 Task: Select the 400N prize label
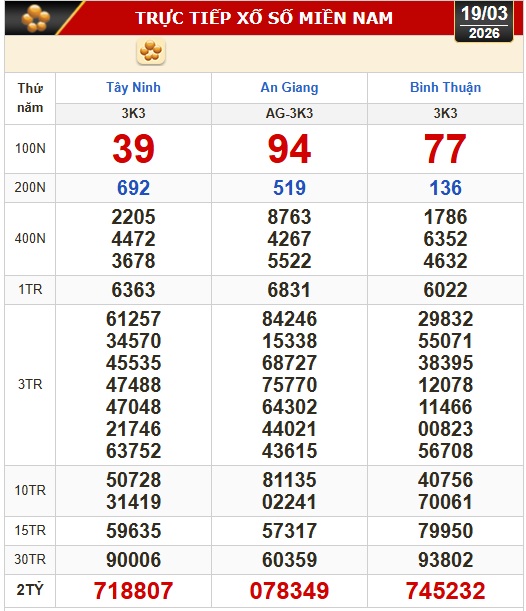30,238
